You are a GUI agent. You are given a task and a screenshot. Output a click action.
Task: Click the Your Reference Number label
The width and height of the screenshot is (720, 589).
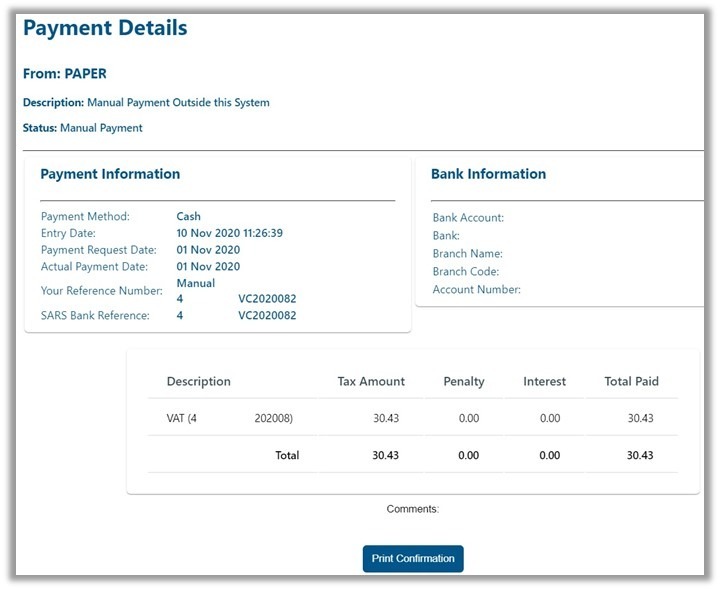pyautogui.click(x=101, y=291)
